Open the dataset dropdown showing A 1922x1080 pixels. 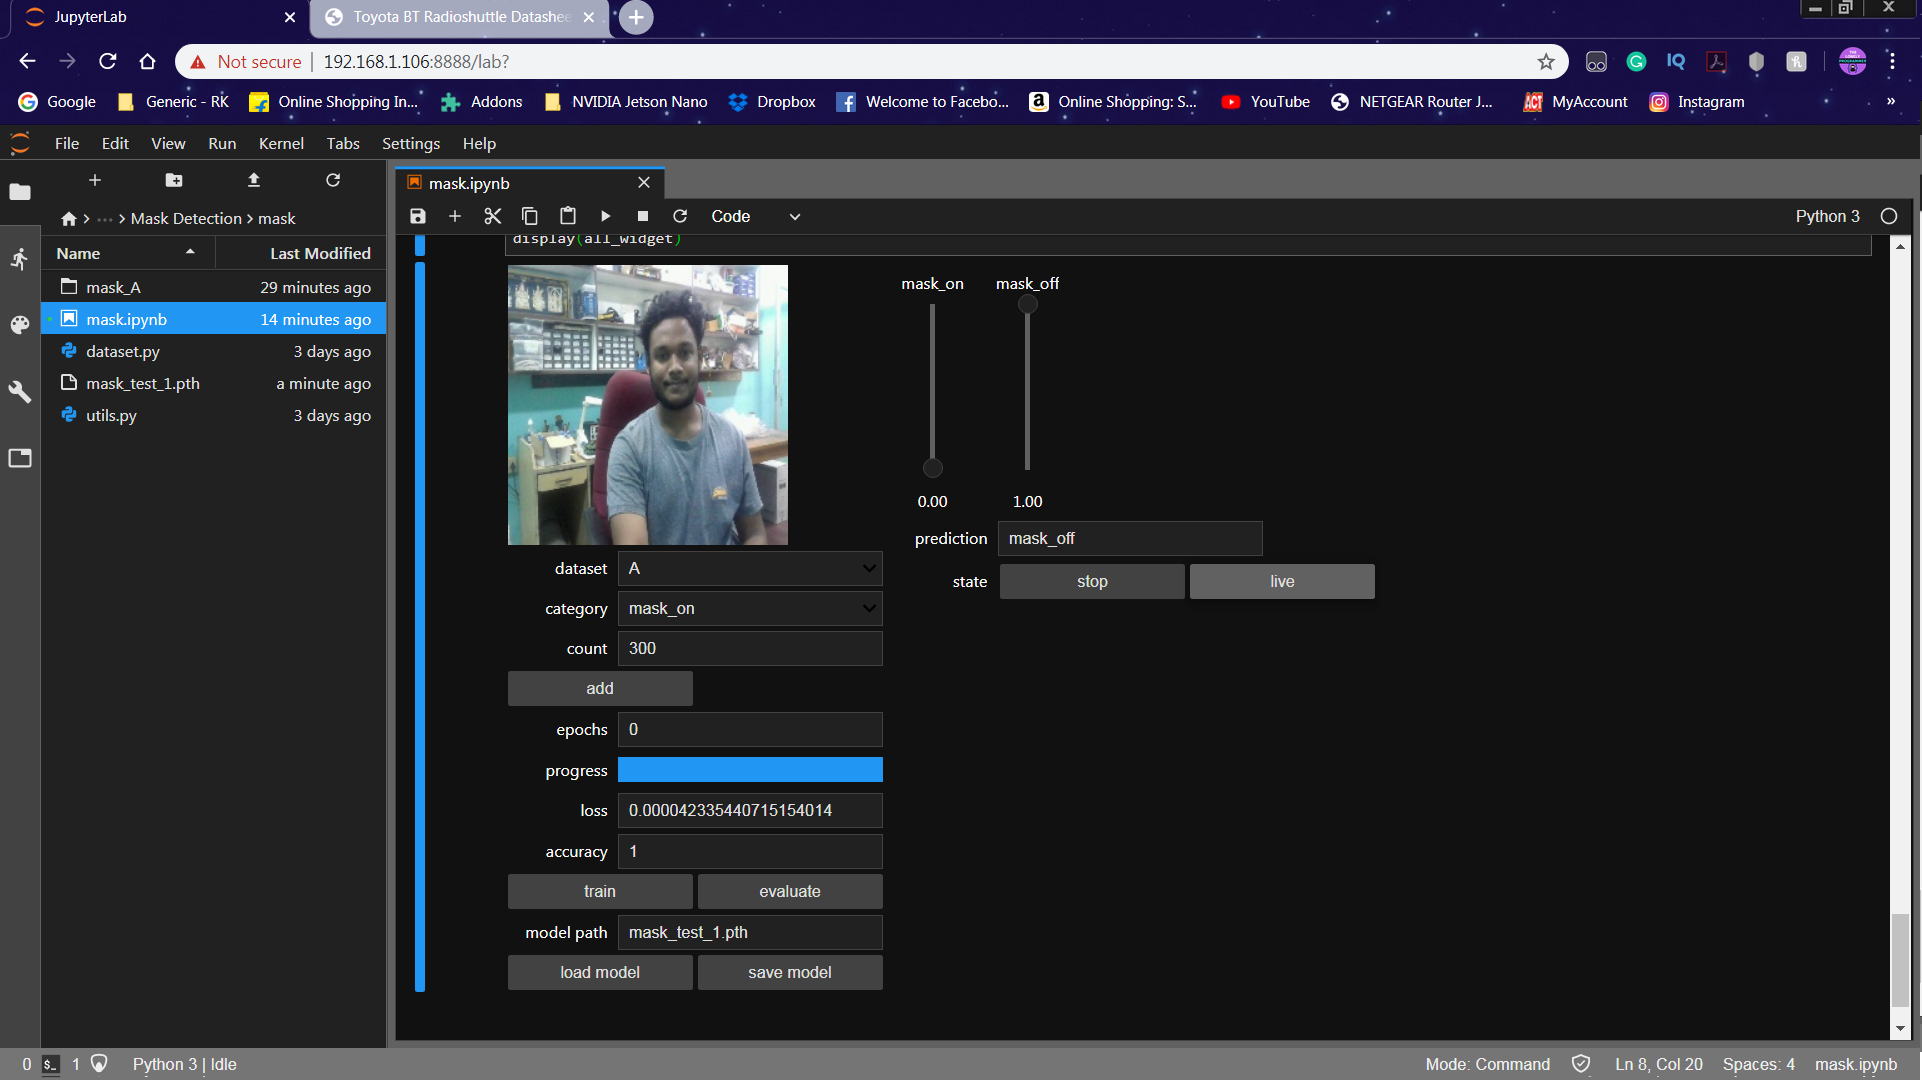pos(750,568)
